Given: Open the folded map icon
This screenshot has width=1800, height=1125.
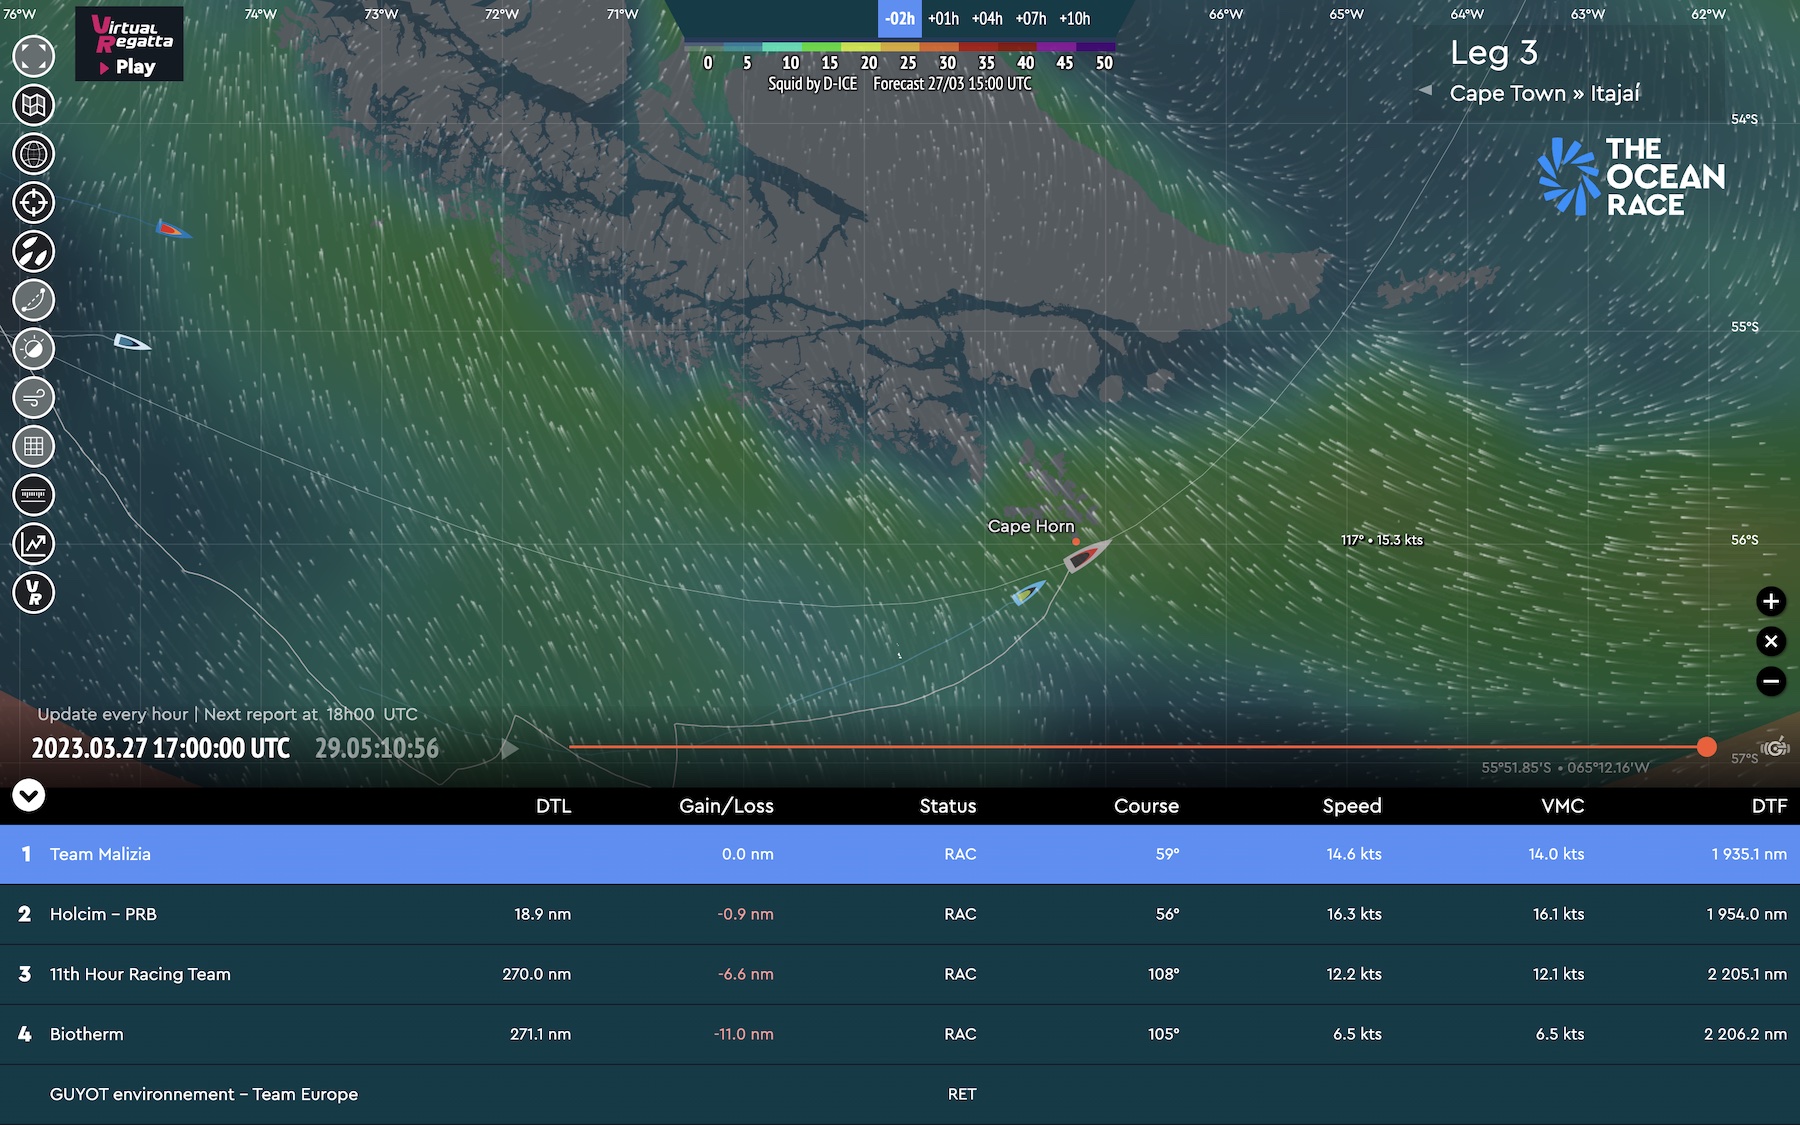Looking at the screenshot, I should point(33,105).
